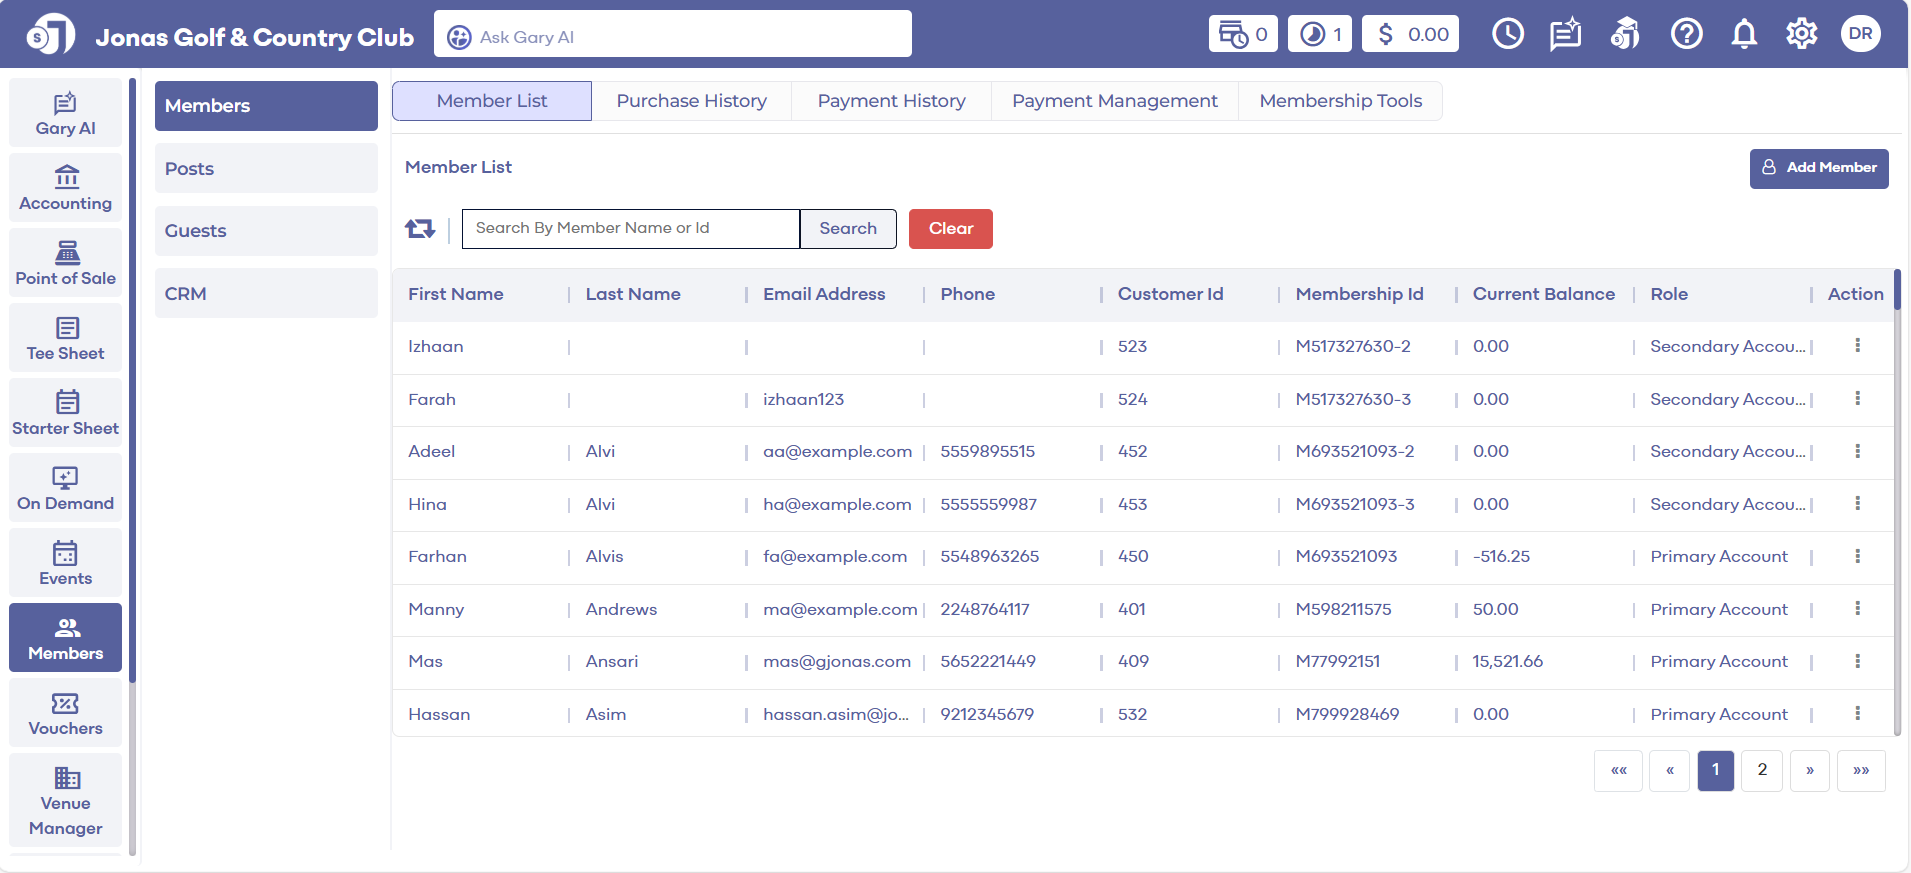Open Tee Sheet in the sidebar
The width and height of the screenshot is (1911, 873).
pos(66,339)
